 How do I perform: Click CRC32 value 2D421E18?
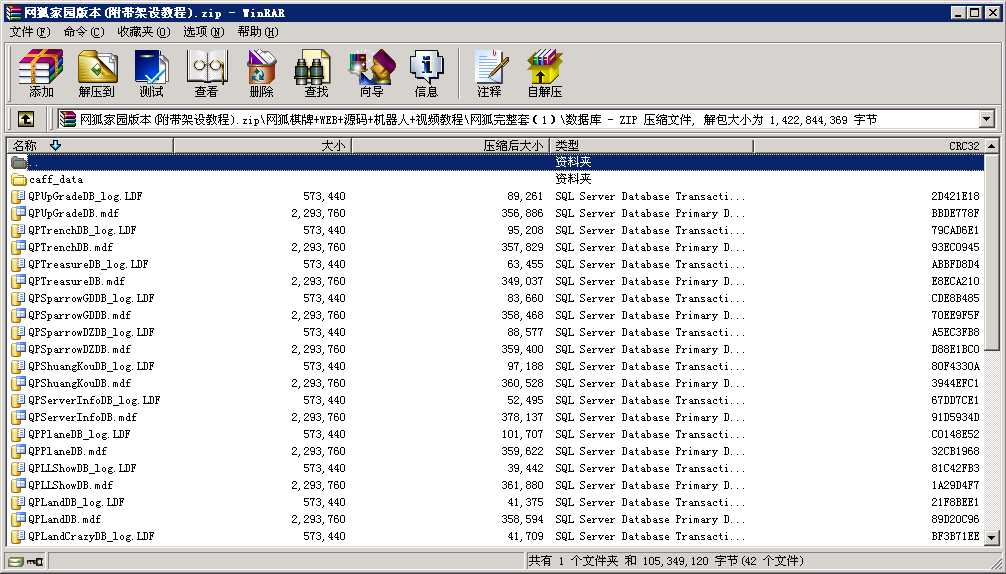point(955,196)
